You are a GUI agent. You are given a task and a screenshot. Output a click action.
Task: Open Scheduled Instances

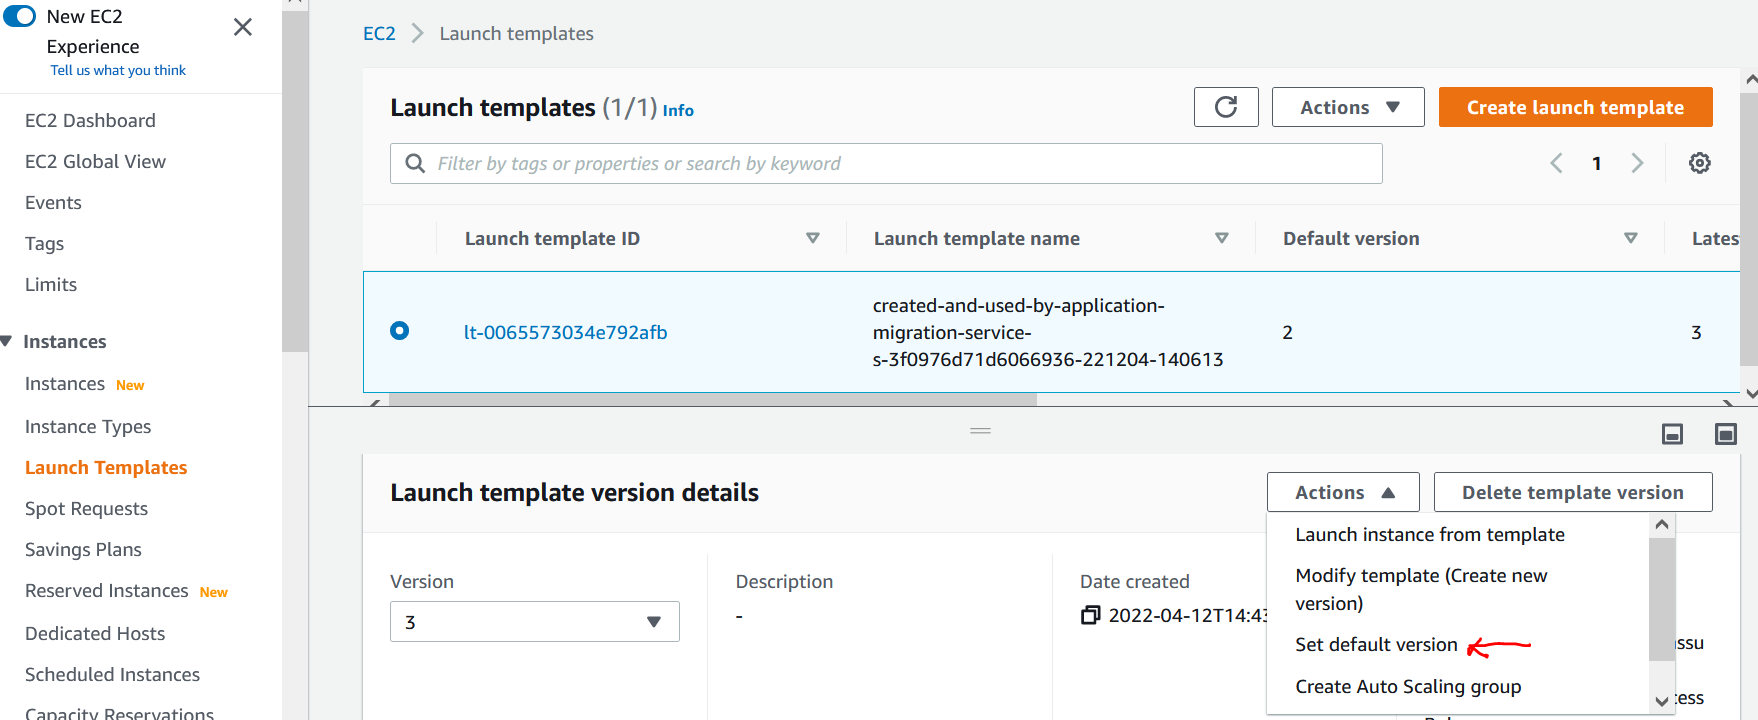pos(112,674)
